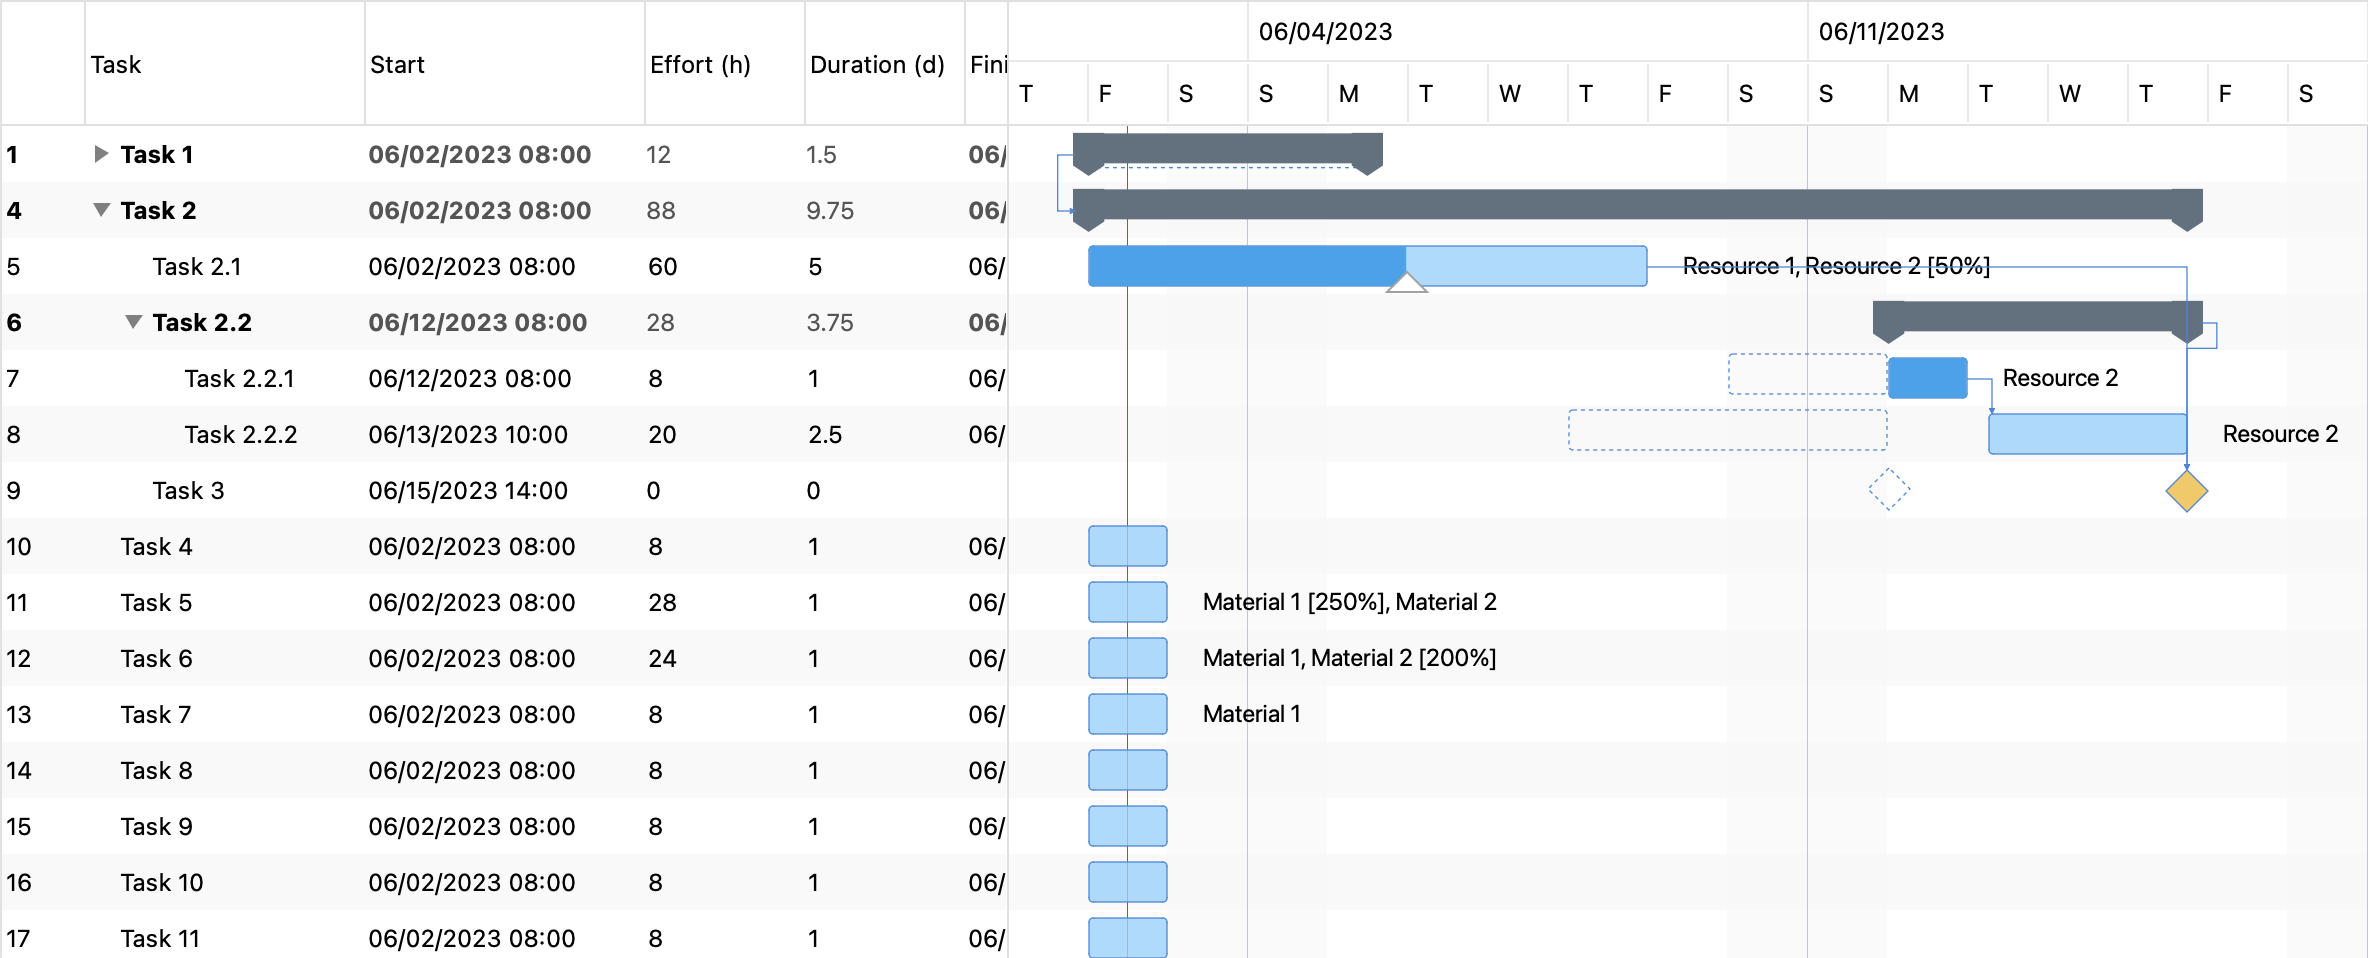Sort by the Task column header
The width and height of the screenshot is (2368, 958).
coord(116,64)
